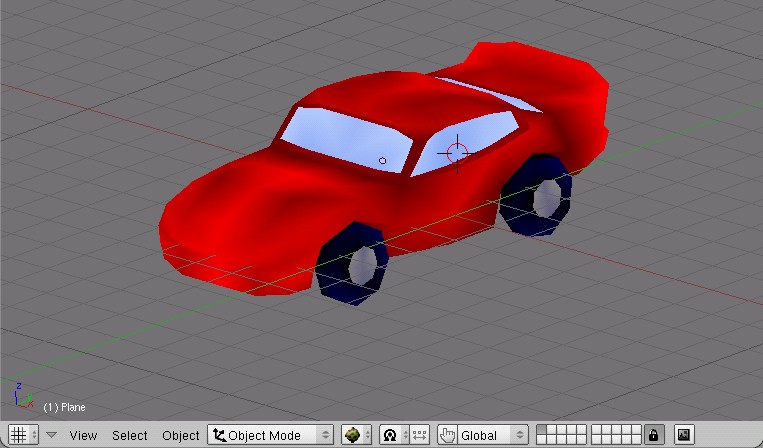Select the rear dark blue wheel

(x=536, y=195)
